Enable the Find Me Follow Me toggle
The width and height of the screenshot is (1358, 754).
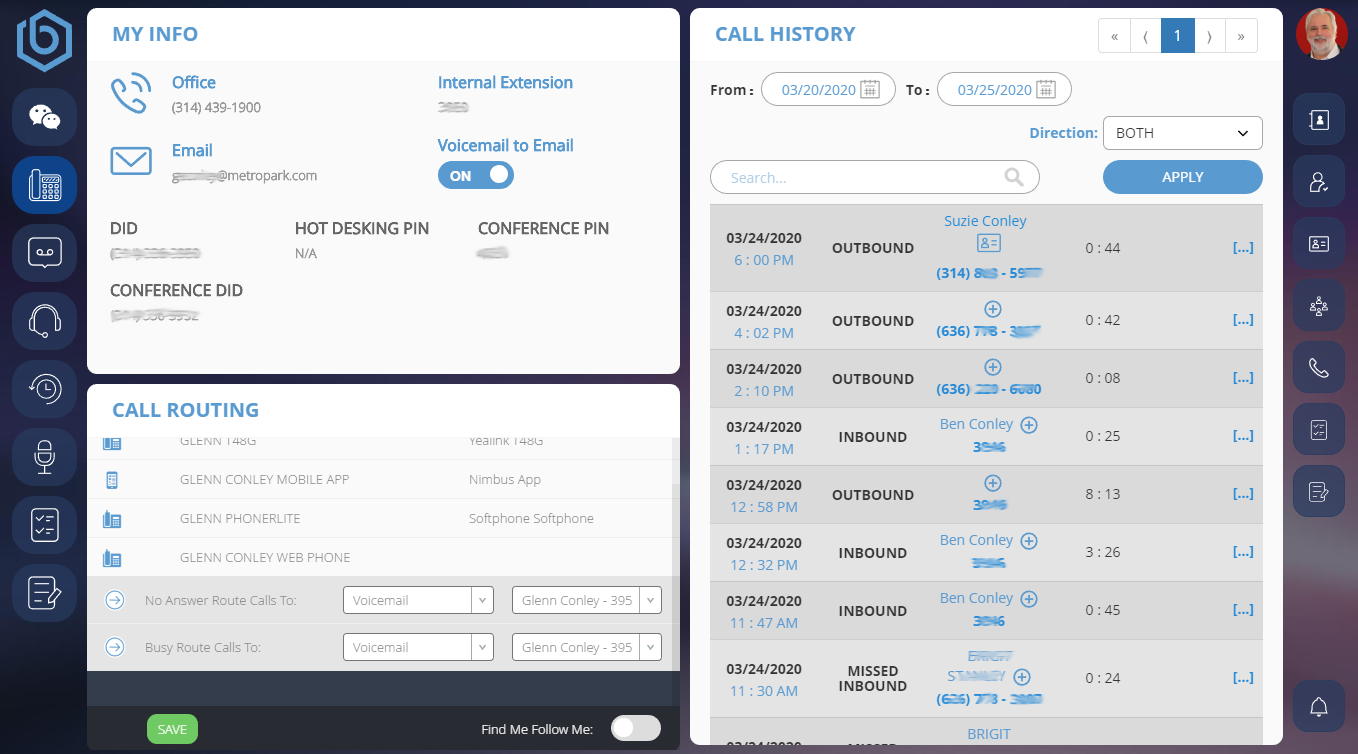pyautogui.click(x=636, y=729)
